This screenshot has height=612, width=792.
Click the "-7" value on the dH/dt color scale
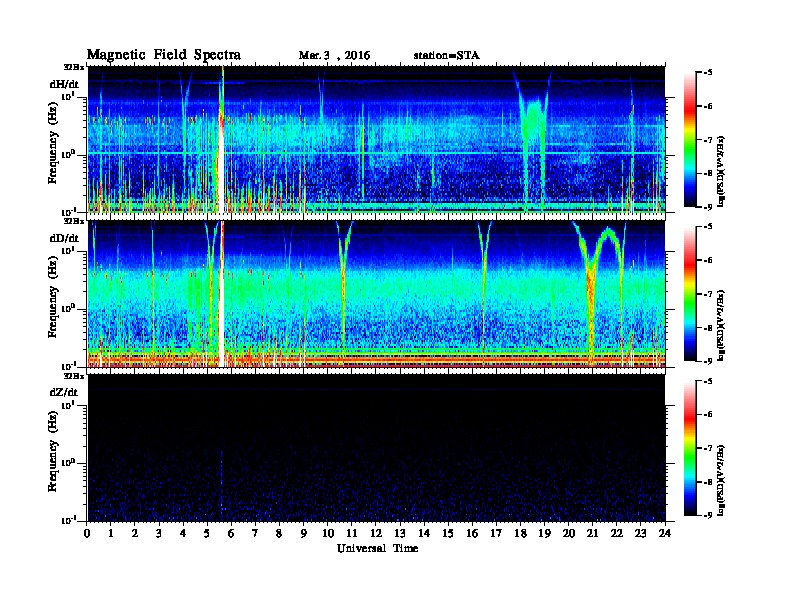pos(708,139)
